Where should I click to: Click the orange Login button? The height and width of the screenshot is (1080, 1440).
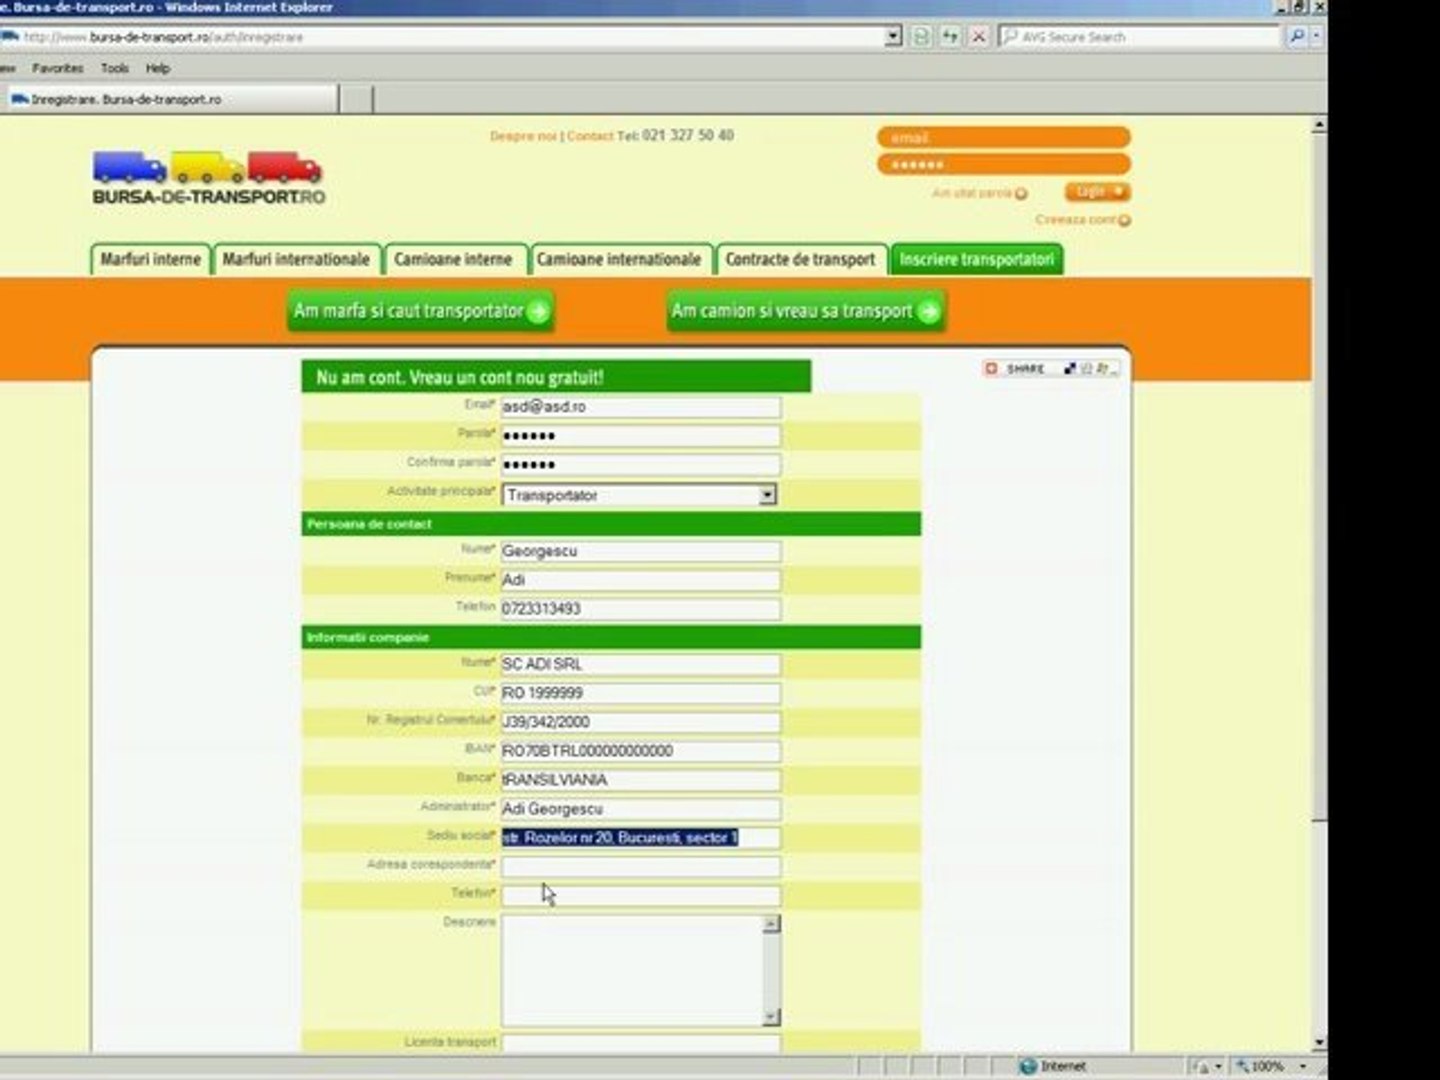[x=1097, y=191]
